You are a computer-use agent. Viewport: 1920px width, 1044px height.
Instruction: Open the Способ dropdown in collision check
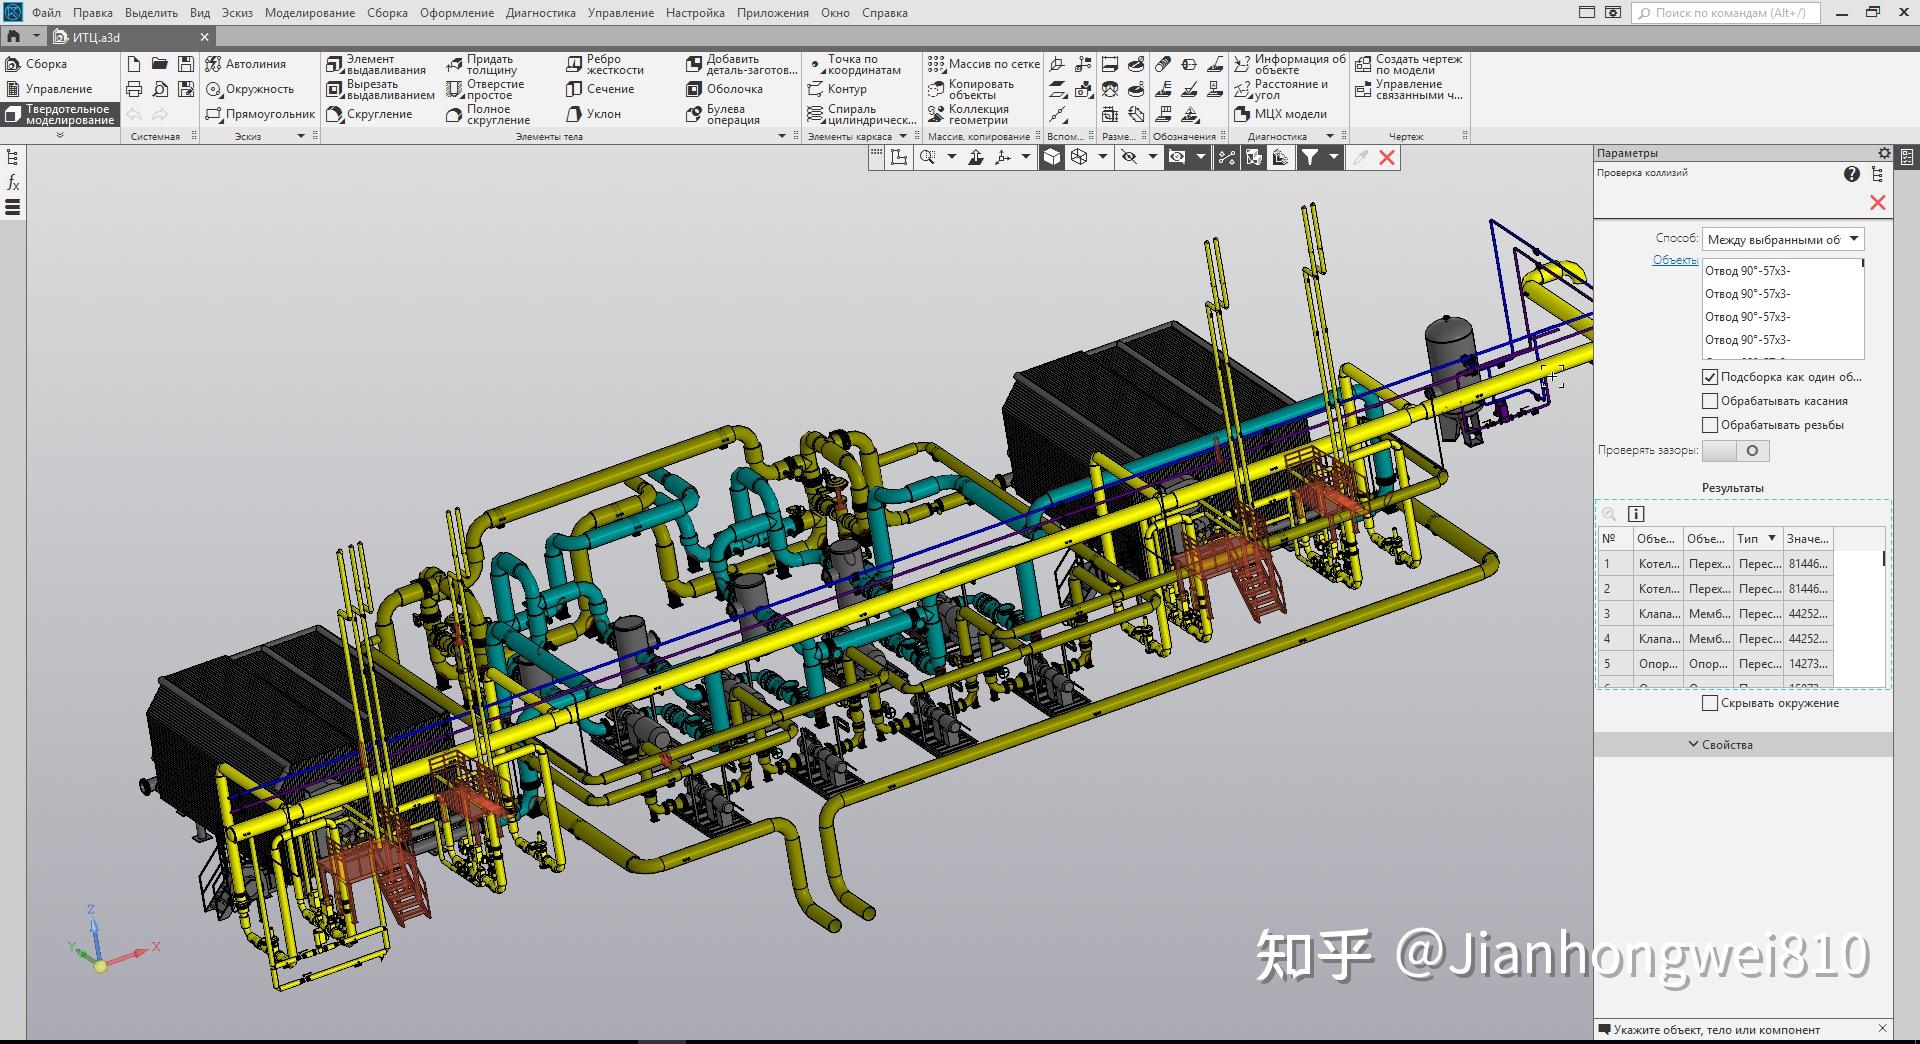tap(1855, 238)
